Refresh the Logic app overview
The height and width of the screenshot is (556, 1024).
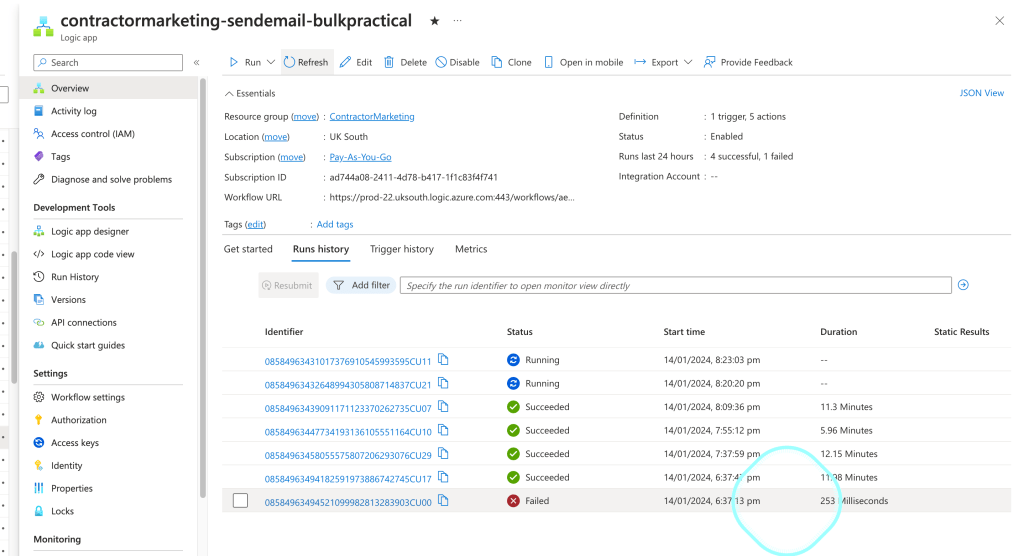tap(306, 62)
